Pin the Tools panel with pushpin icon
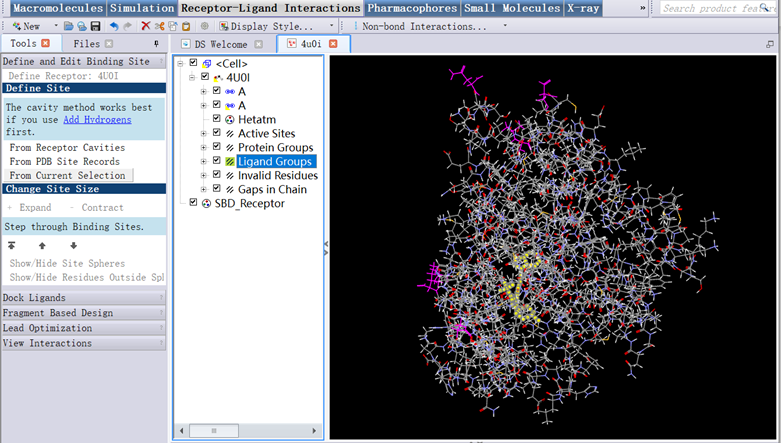 coord(156,45)
